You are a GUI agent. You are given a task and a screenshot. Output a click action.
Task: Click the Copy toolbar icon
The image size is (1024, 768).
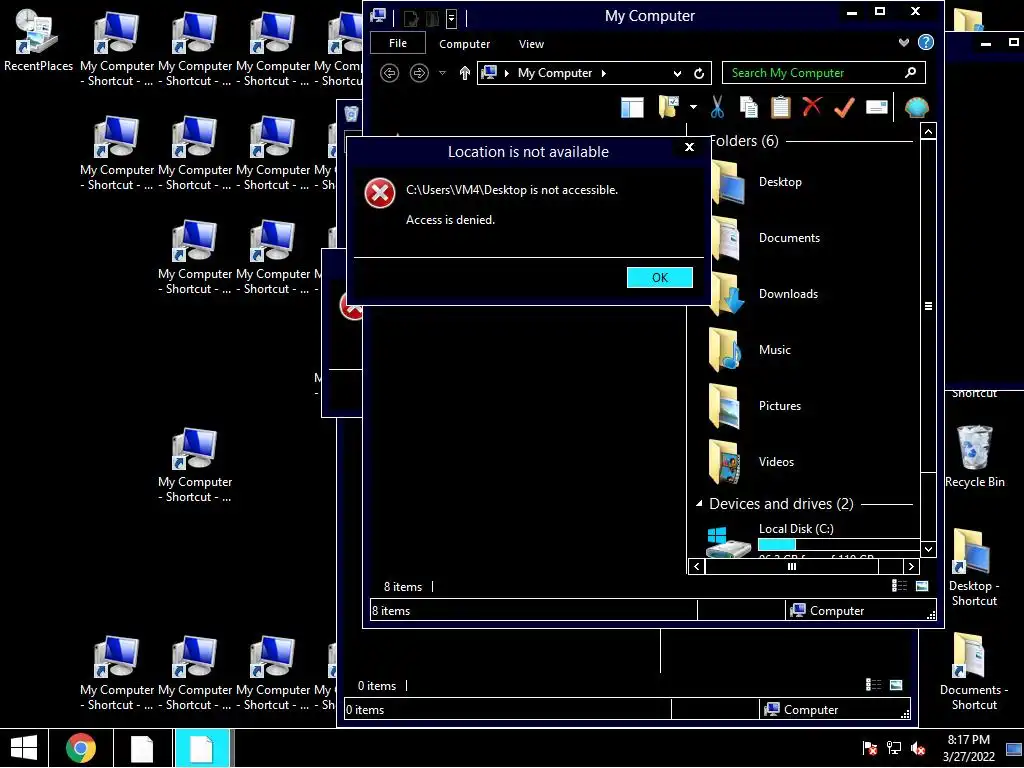(x=748, y=107)
